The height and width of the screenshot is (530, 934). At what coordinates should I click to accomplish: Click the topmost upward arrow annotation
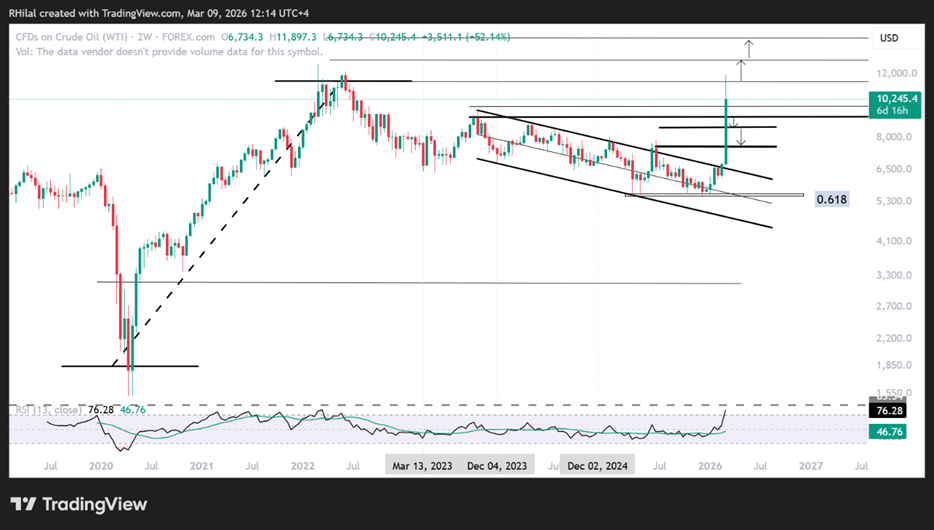(749, 48)
